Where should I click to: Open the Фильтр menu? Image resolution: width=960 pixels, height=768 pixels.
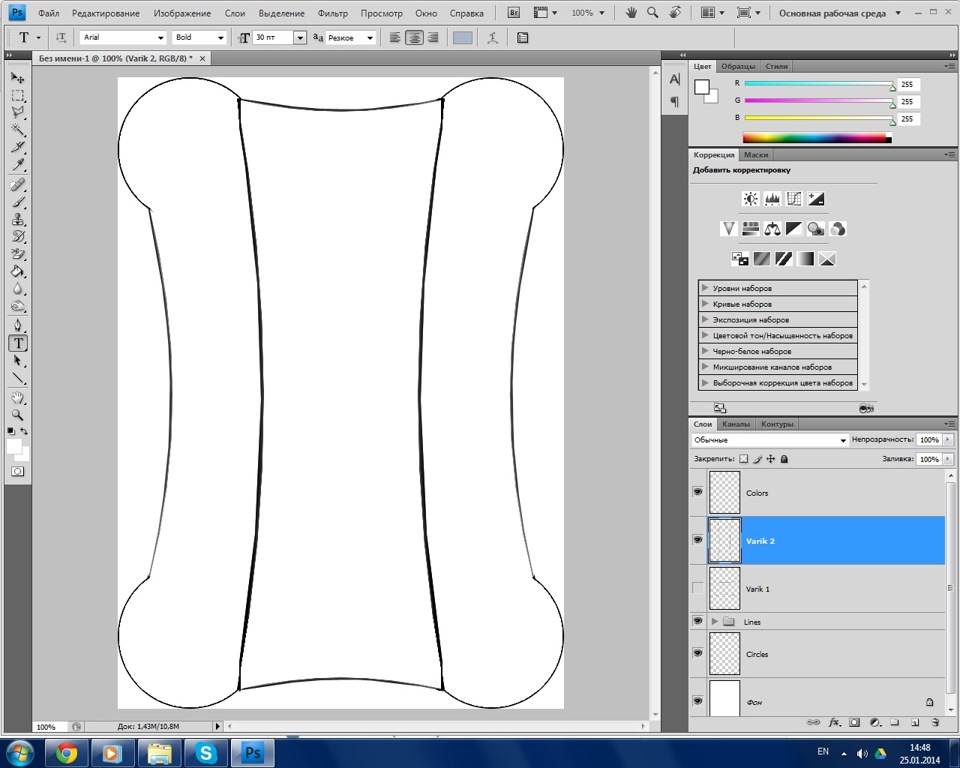pyautogui.click(x=332, y=14)
